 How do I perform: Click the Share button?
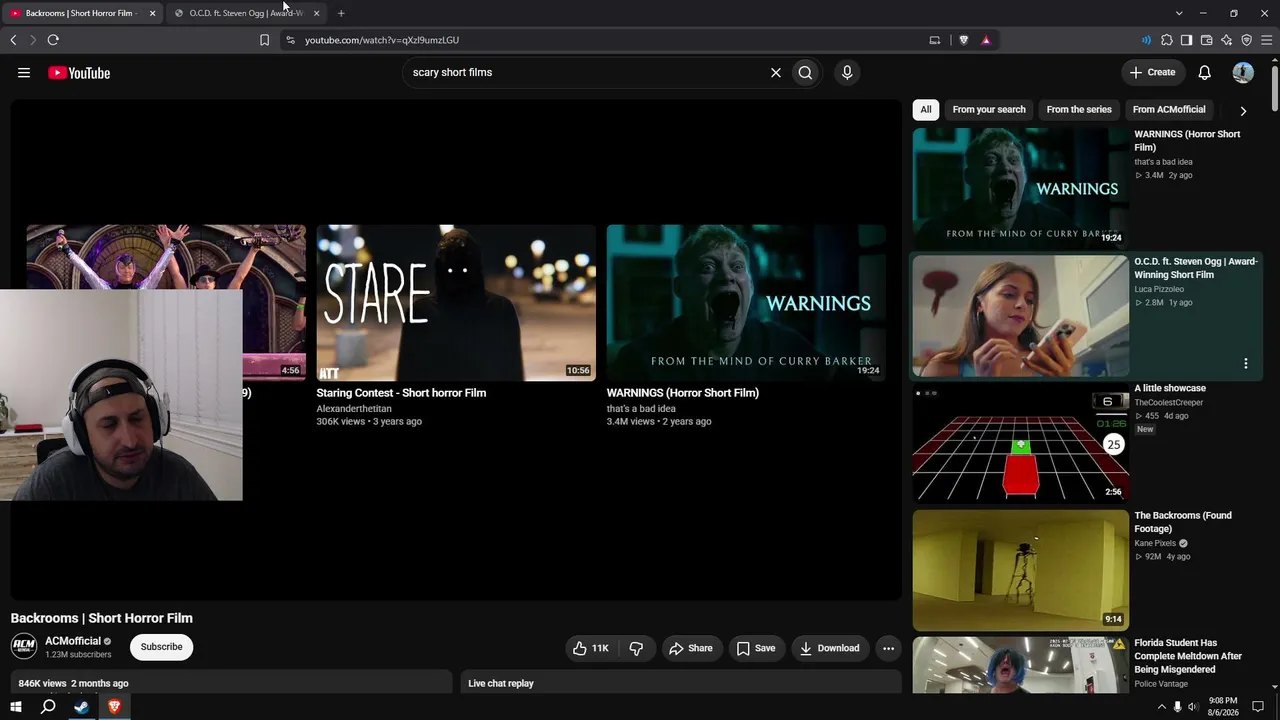(691, 648)
